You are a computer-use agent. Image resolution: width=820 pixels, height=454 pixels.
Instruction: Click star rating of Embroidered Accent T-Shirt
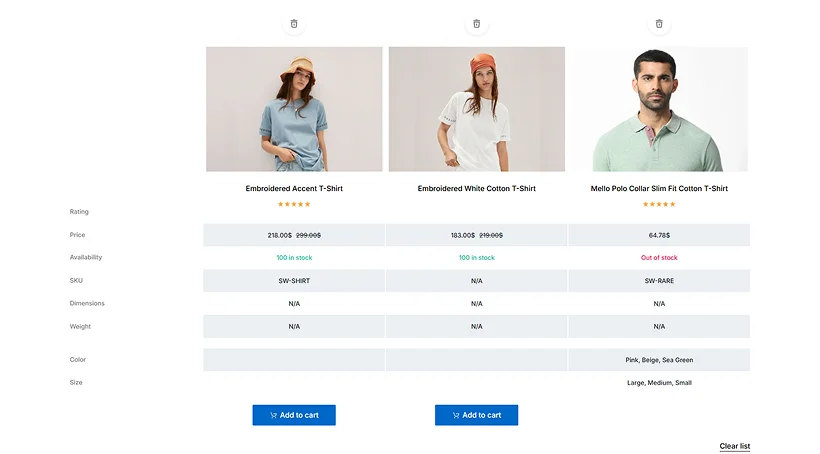pyautogui.click(x=294, y=204)
